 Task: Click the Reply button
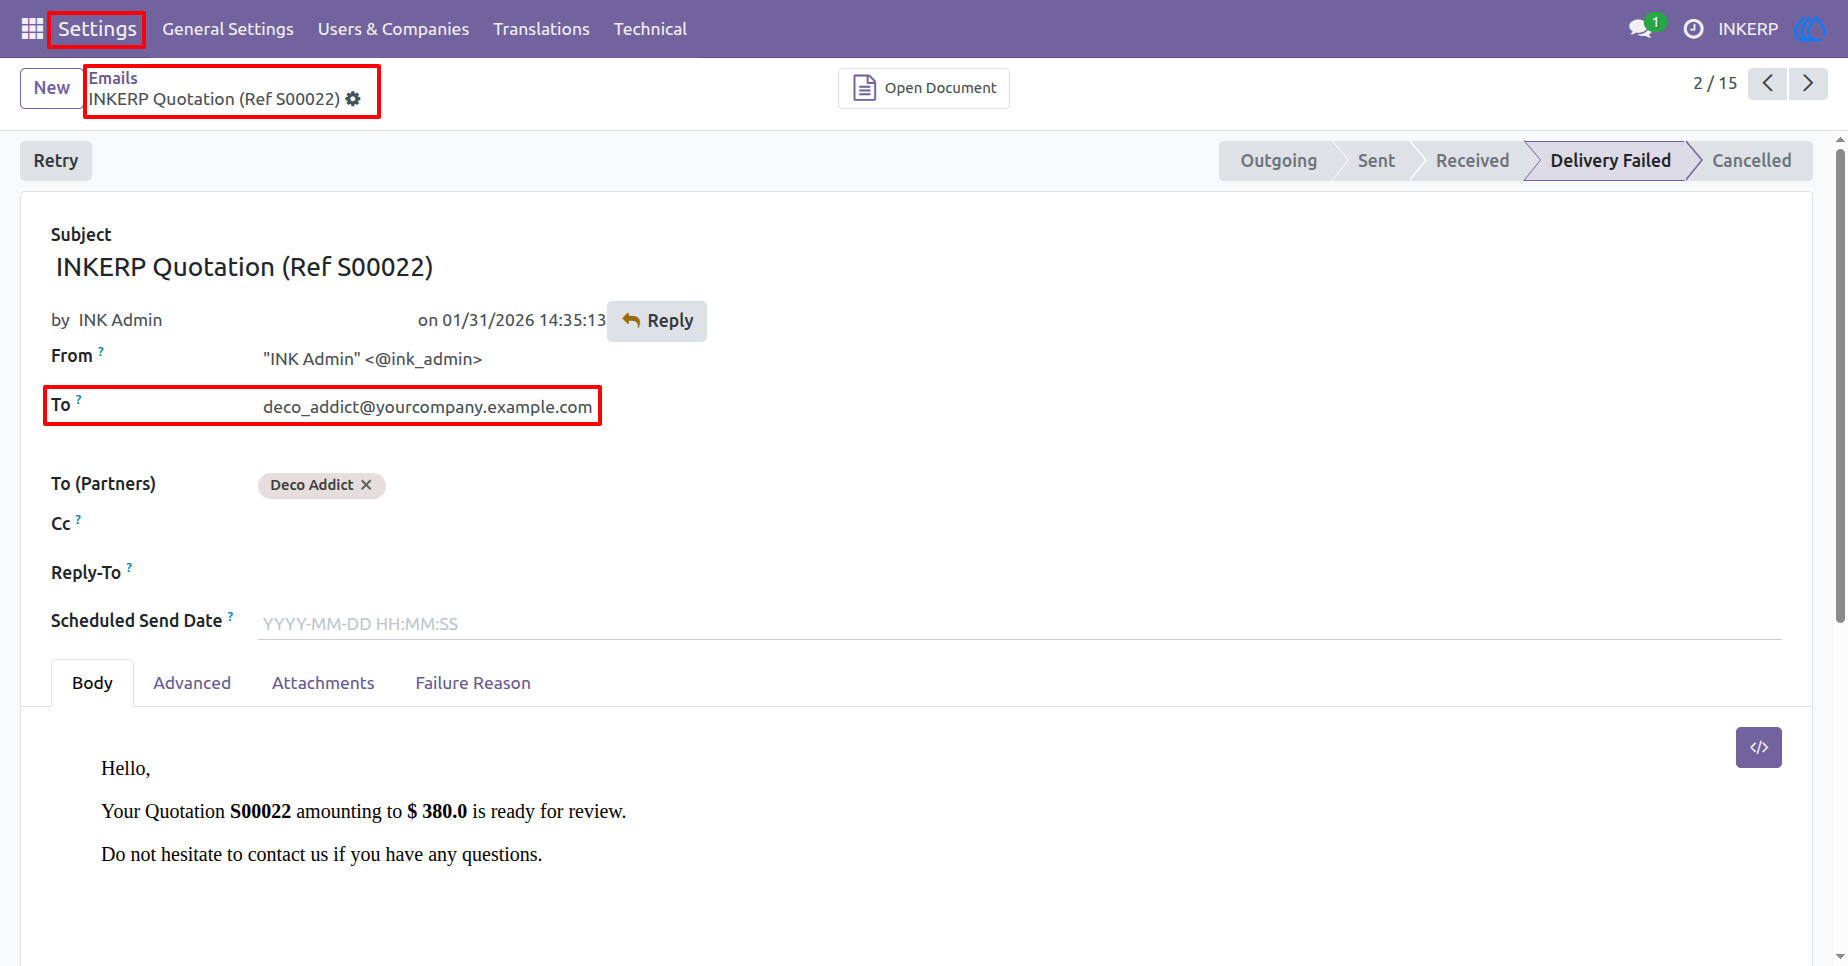[657, 321]
